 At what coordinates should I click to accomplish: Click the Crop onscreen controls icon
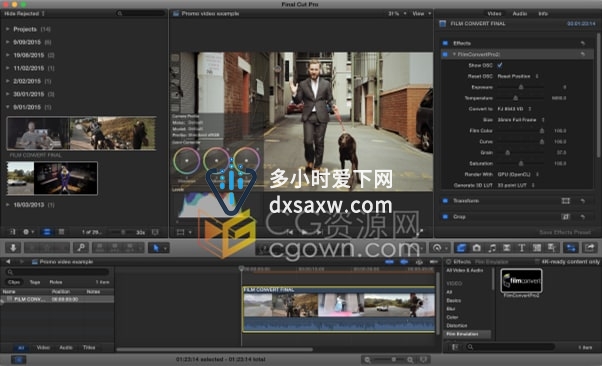click(566, 217)
